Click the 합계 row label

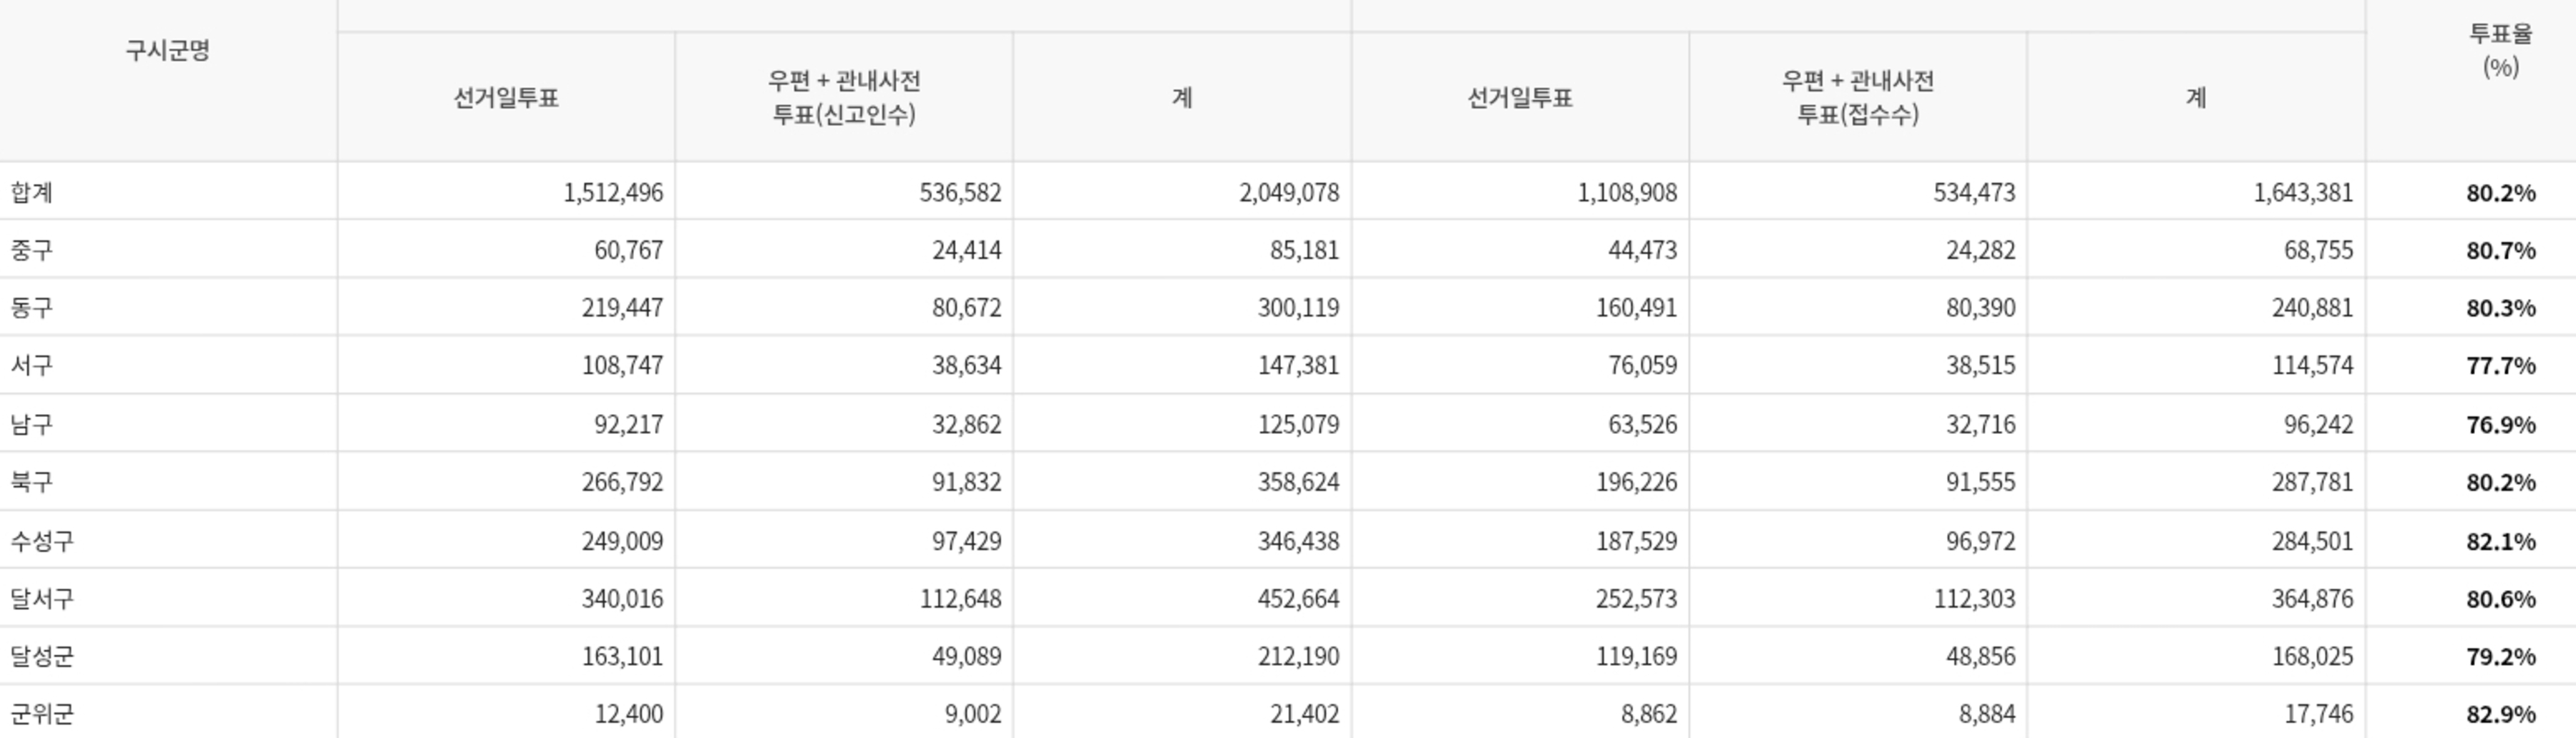32,192
